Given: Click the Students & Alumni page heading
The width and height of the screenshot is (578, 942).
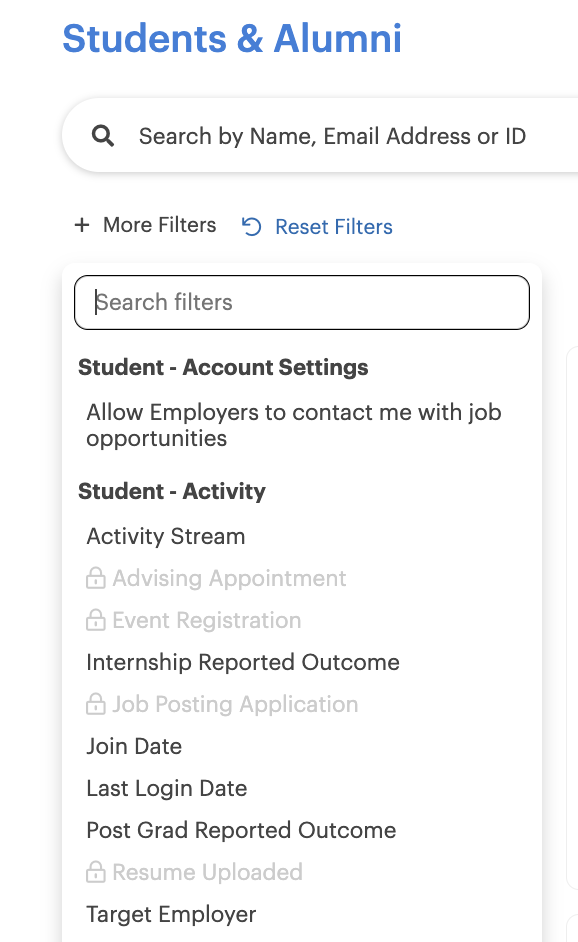Looking at the screenshot, I should [x=232, y=38].
